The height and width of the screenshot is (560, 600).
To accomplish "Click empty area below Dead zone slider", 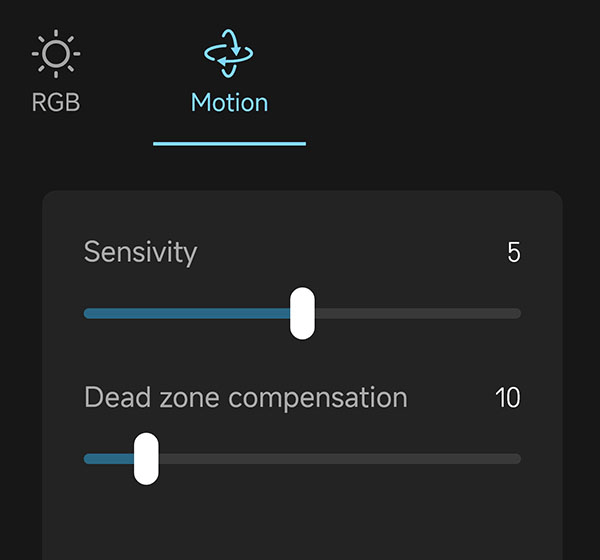I will click(x=300, y=520).
